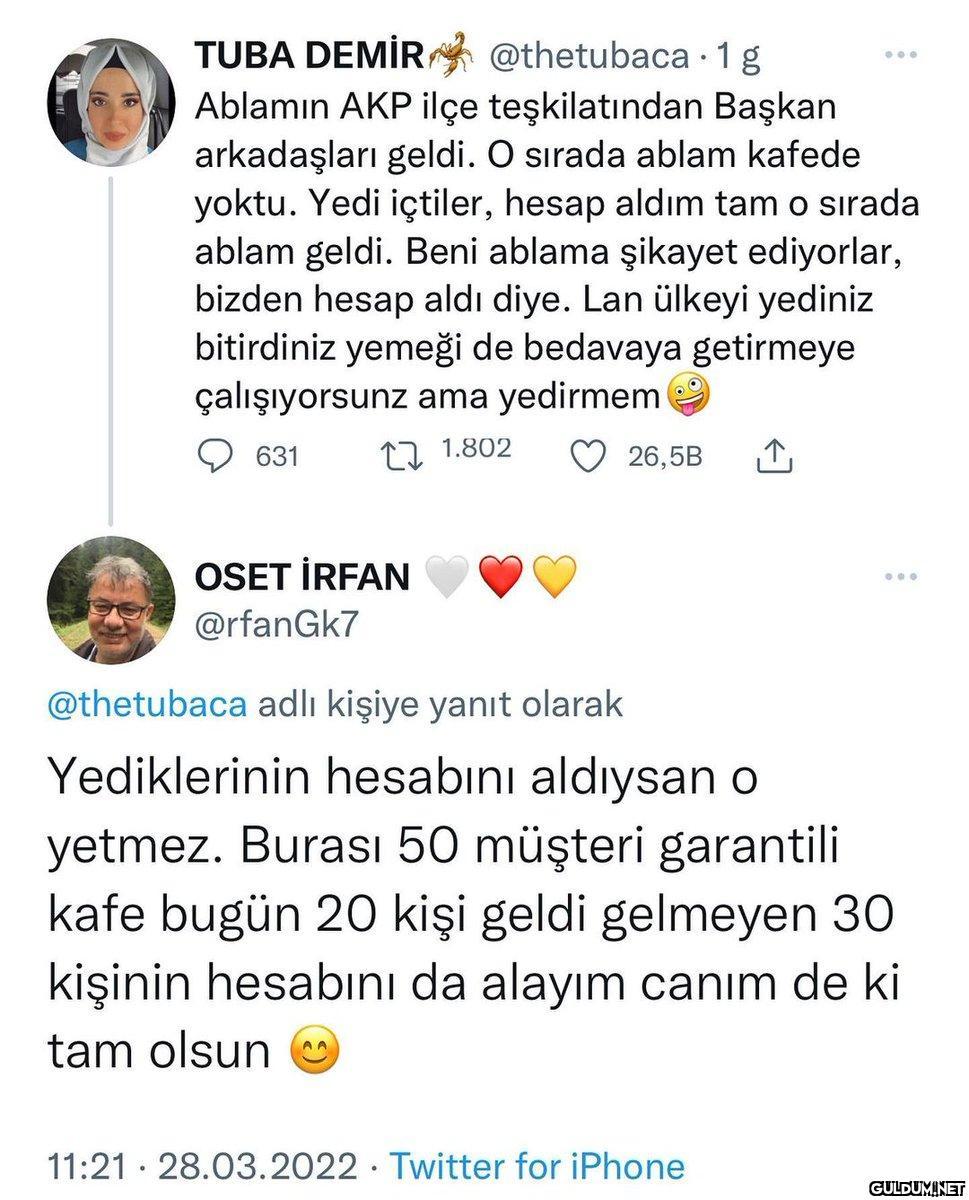The image size is (969, 1200).
Task: Open Oset İrfan's profile picture
Action: (x=110, y=600)
